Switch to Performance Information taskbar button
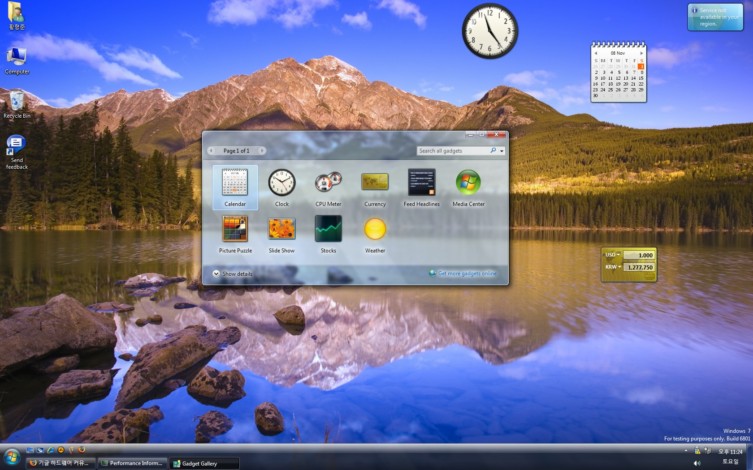The width and height of the screenshot is (753, 470). pyautogui.click(x=133, y=463)
